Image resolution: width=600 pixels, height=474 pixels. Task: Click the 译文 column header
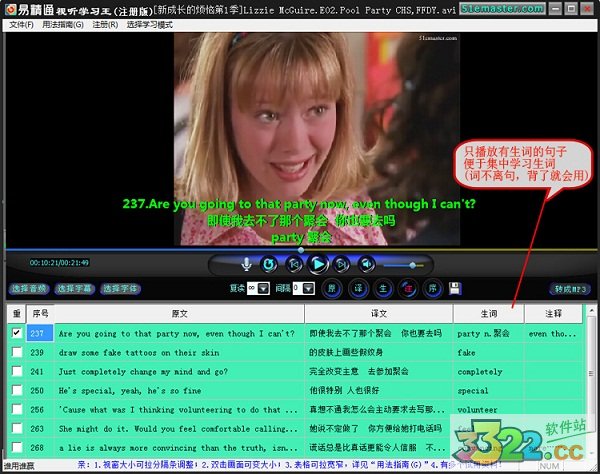click(379, 314)
